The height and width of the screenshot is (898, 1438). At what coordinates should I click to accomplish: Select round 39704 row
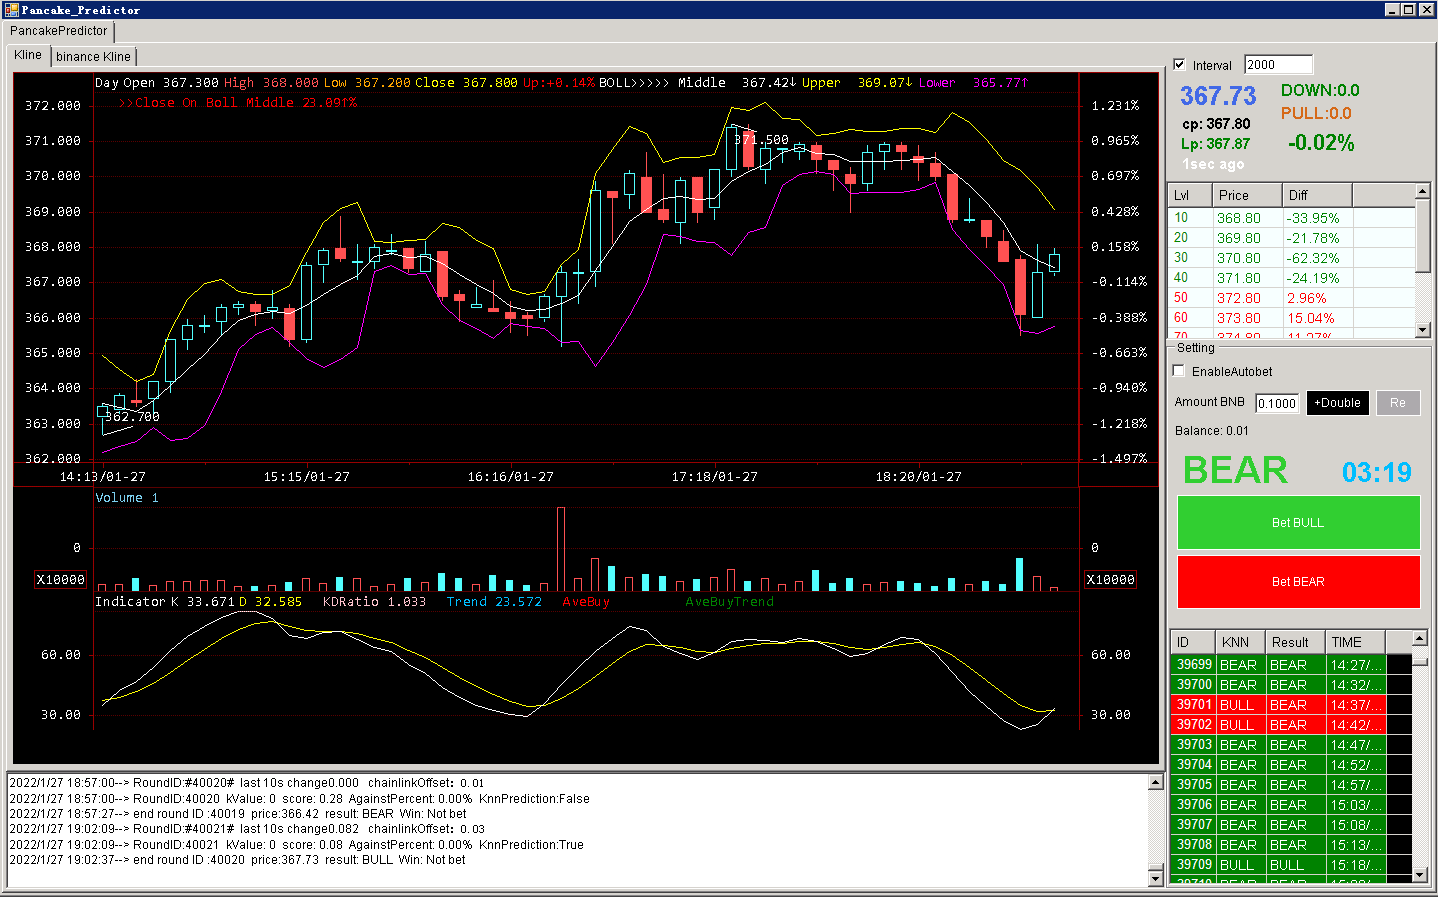point(1291,765)
